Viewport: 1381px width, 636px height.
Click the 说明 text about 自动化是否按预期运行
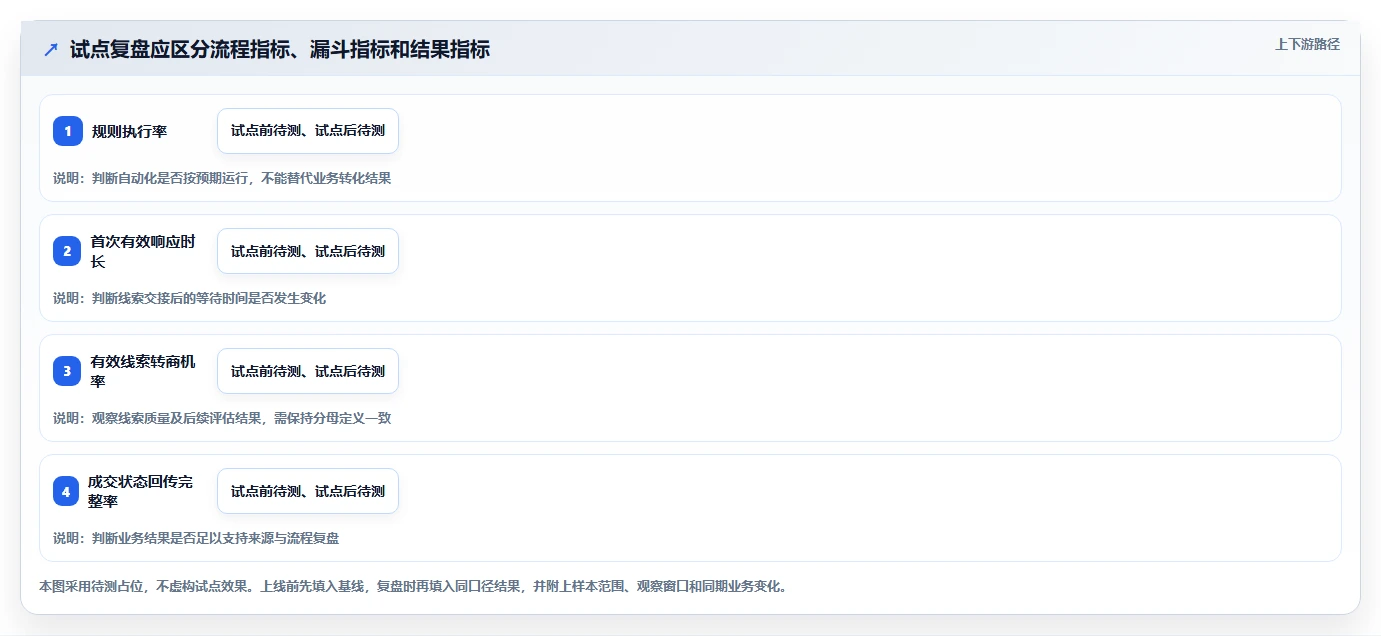point(222,178)
